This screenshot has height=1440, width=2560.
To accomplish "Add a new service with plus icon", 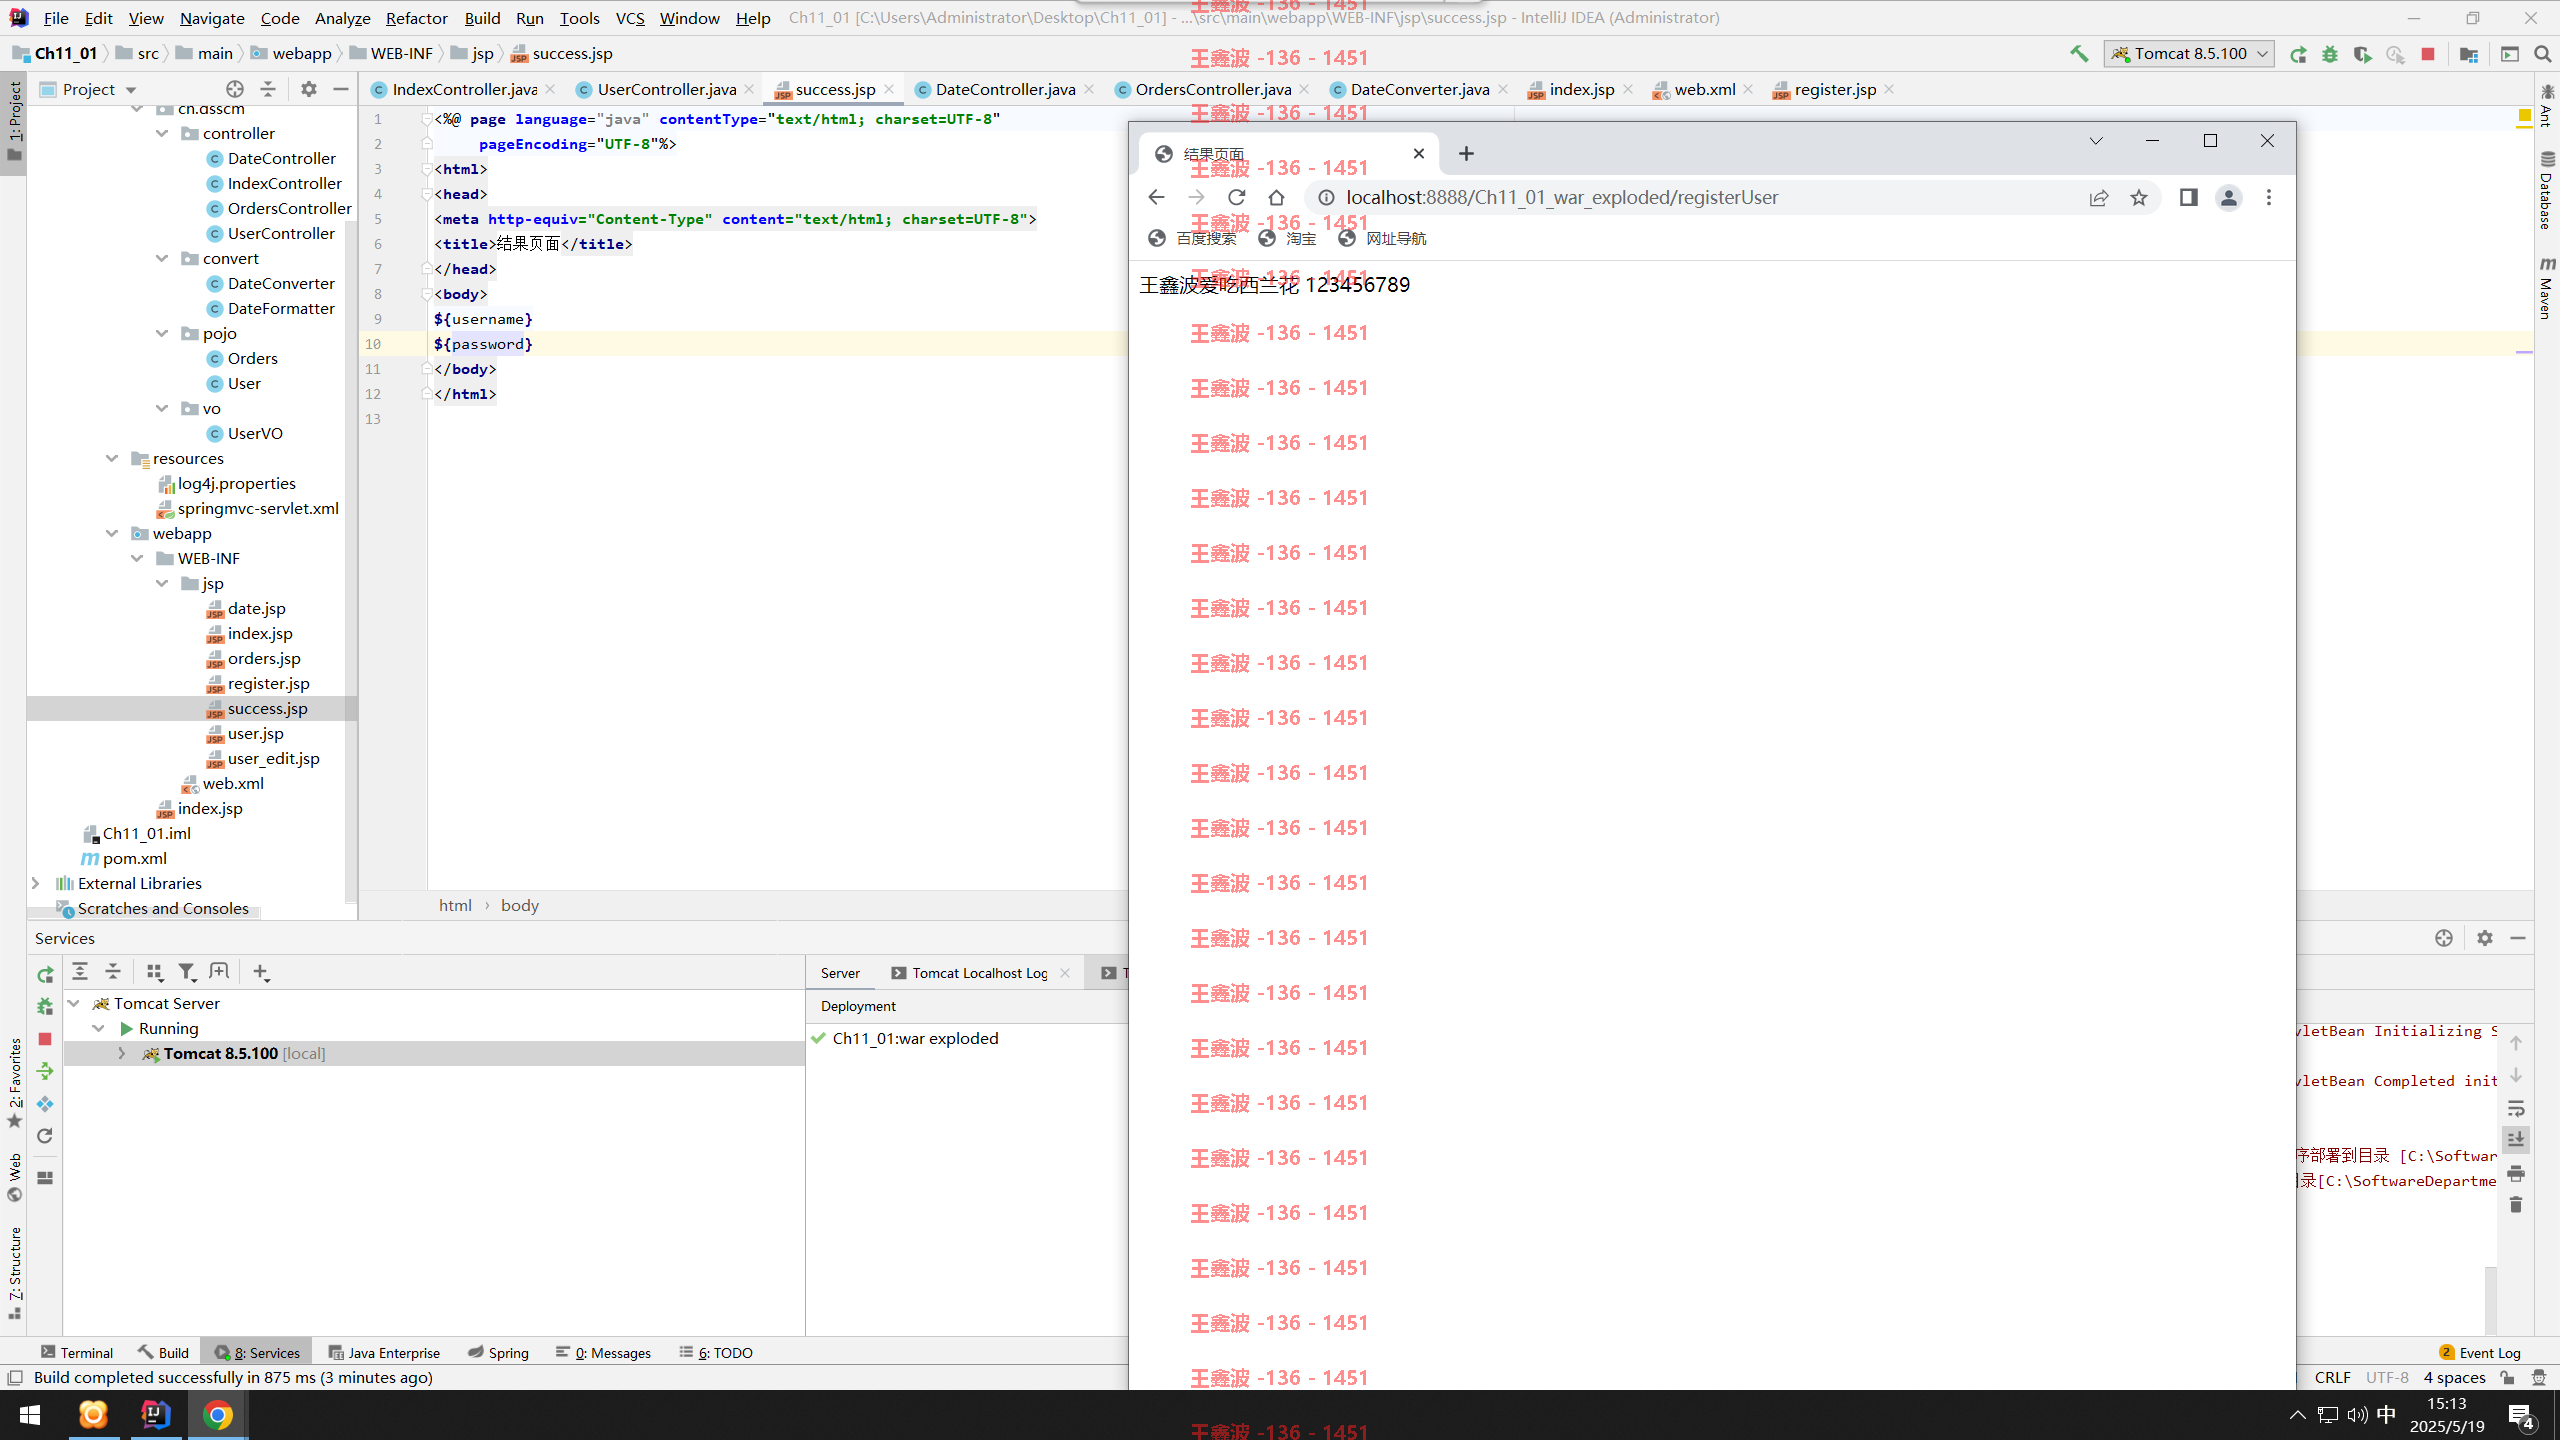I will (261, 971).
